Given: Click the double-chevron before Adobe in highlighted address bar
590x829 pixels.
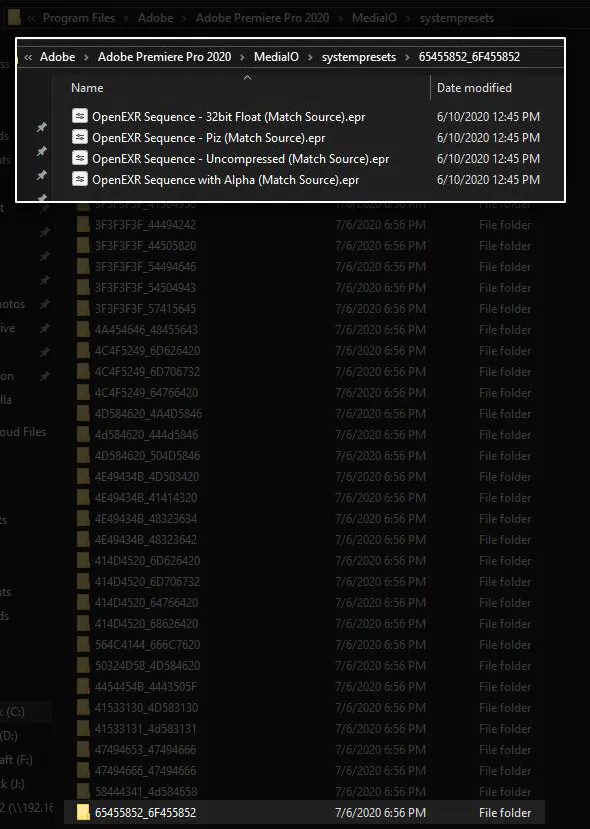Looking at the screenshot, I should (29, 57).
